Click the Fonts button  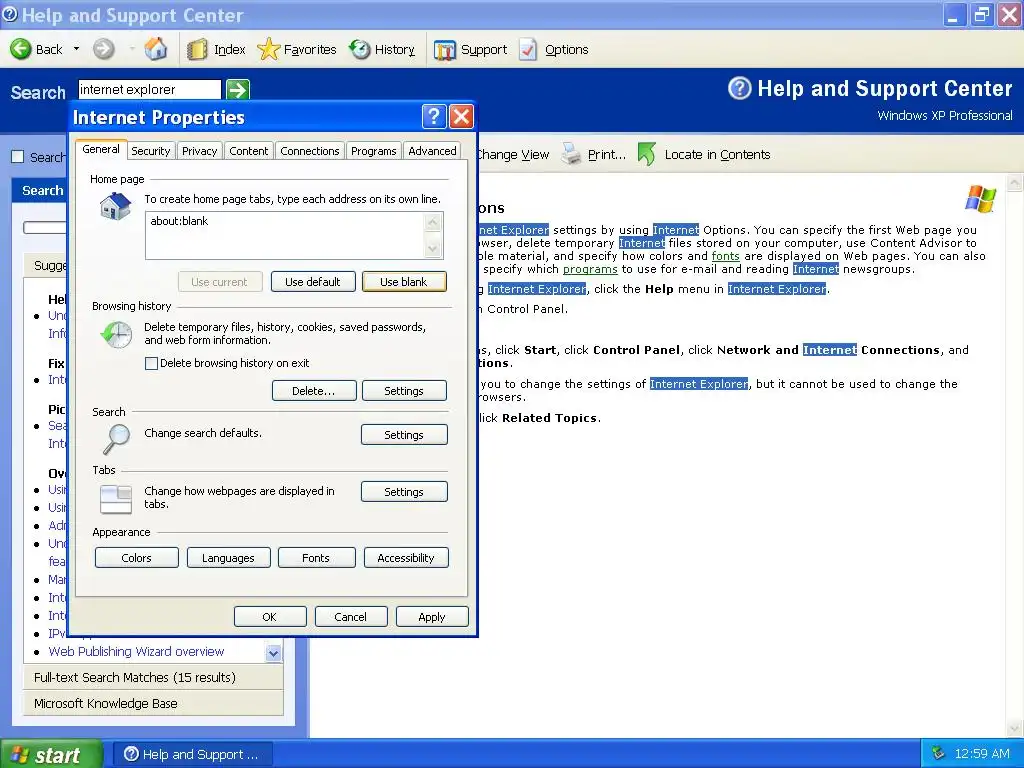click(x=317, y=558)
